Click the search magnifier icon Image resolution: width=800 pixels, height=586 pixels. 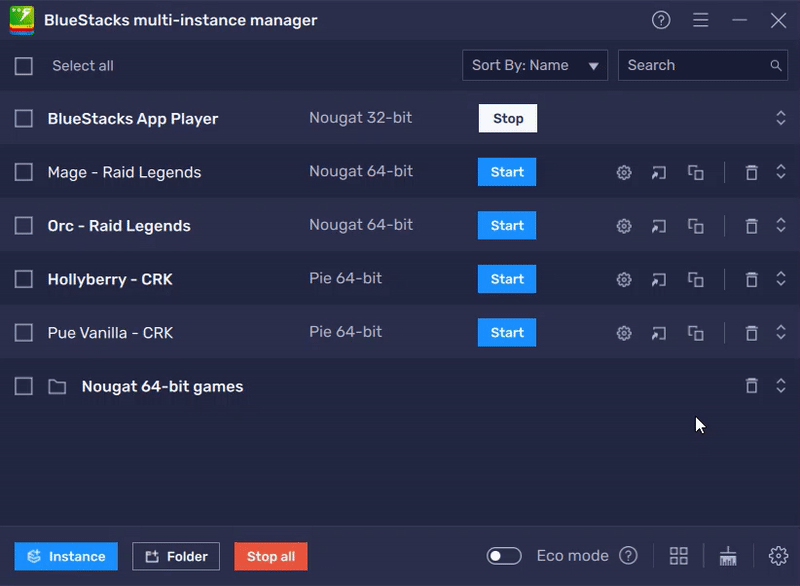(776, 65)
